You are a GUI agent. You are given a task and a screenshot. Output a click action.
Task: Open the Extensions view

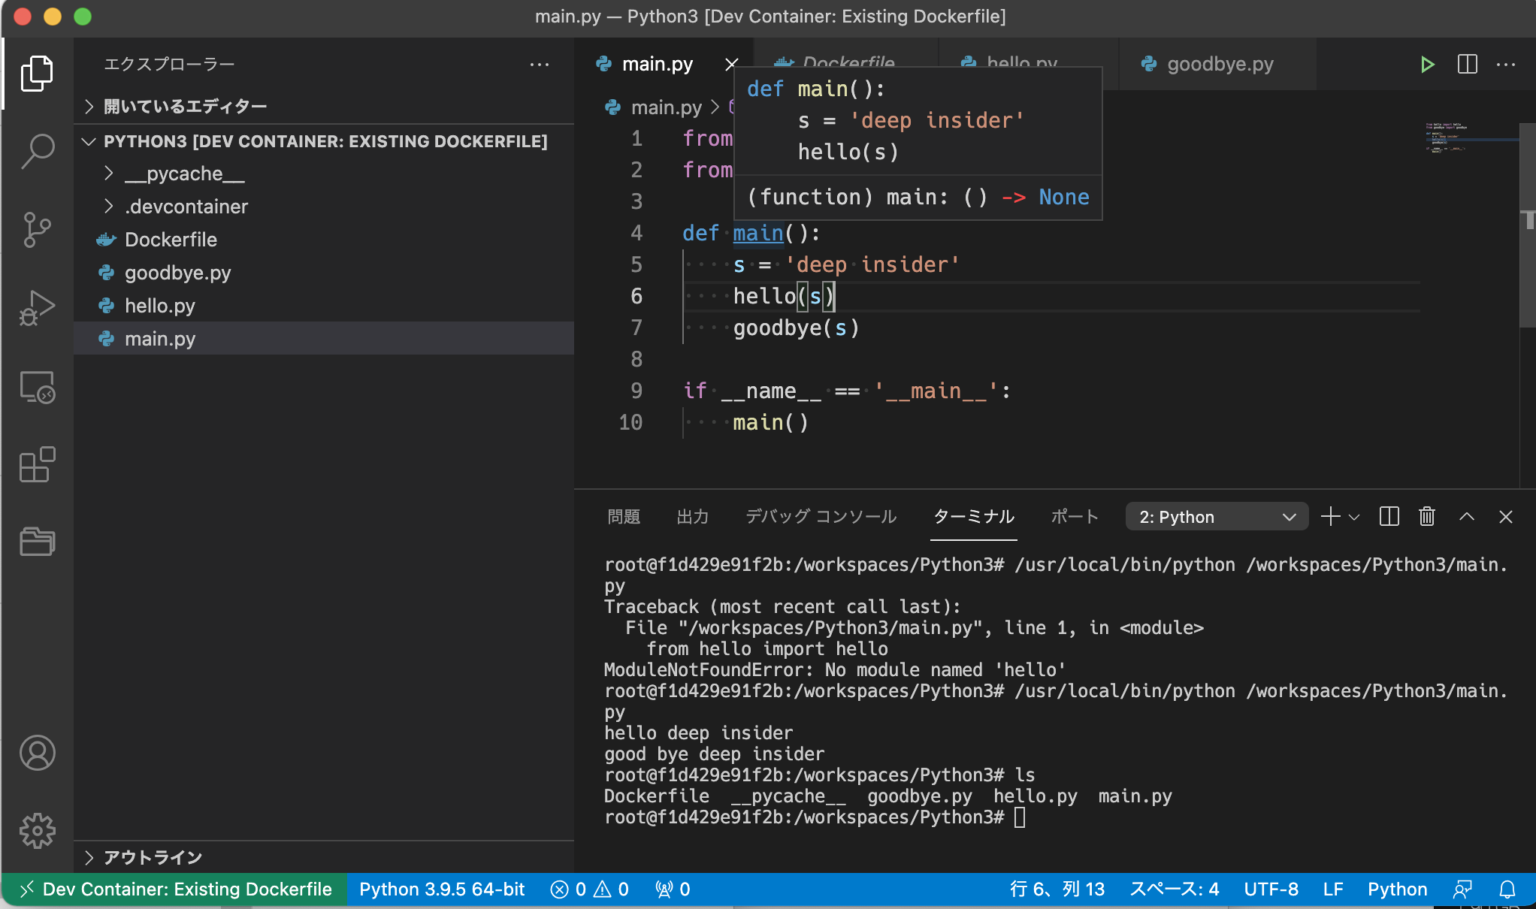pyautogui.click(x=37, y=464)
